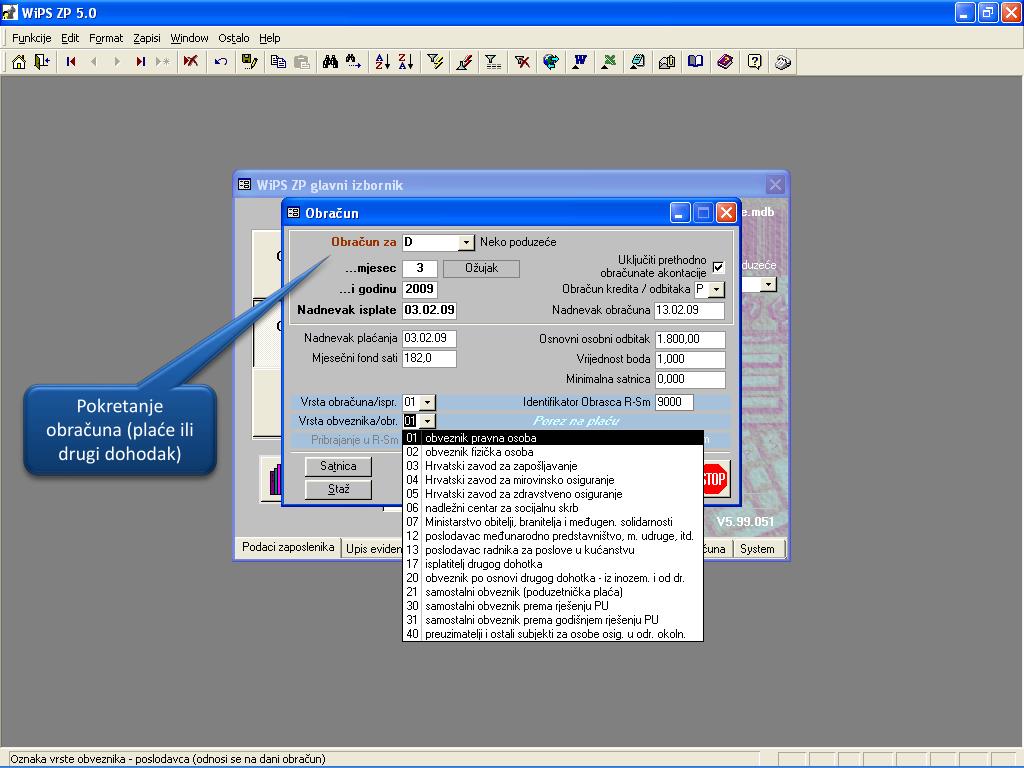Switch to System tab
The width and height of the screenshot is (1024, 768).
tap(758, 549)
